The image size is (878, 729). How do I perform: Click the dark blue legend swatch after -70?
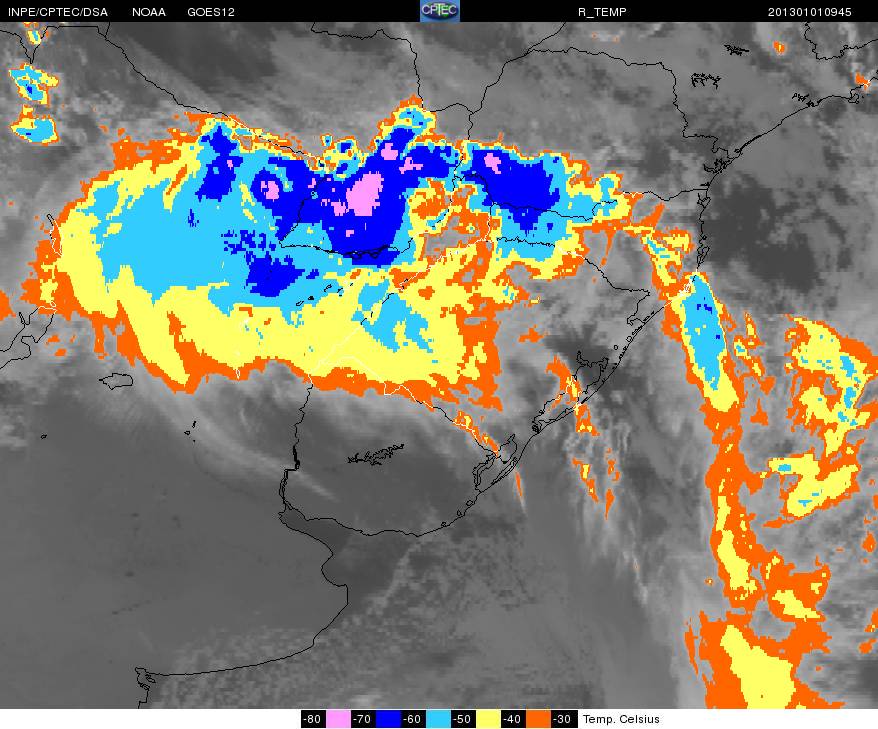click(x=387, y=719)
